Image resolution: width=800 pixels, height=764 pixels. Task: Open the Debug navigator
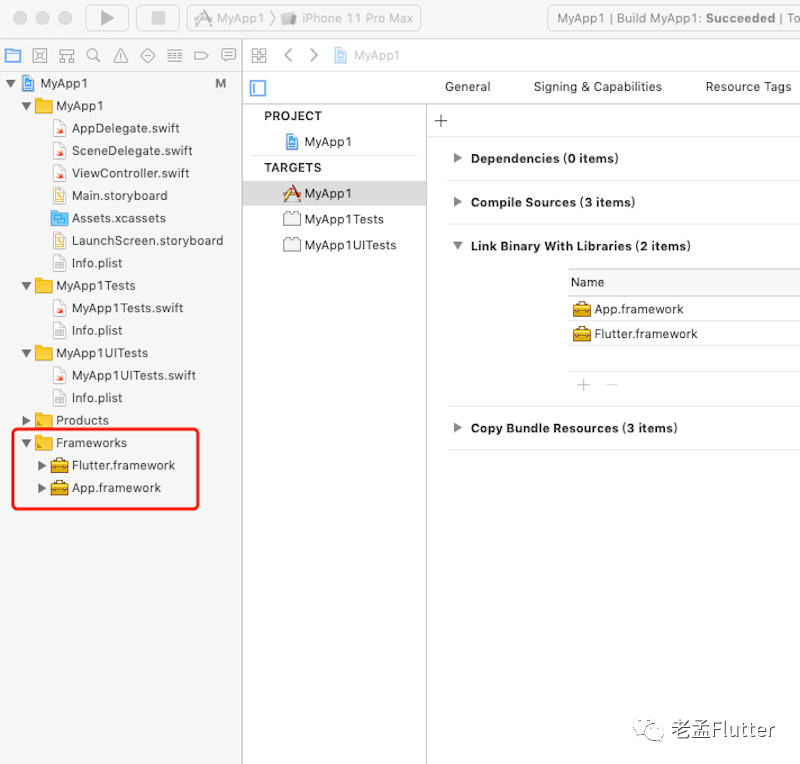tap(174, 55)
